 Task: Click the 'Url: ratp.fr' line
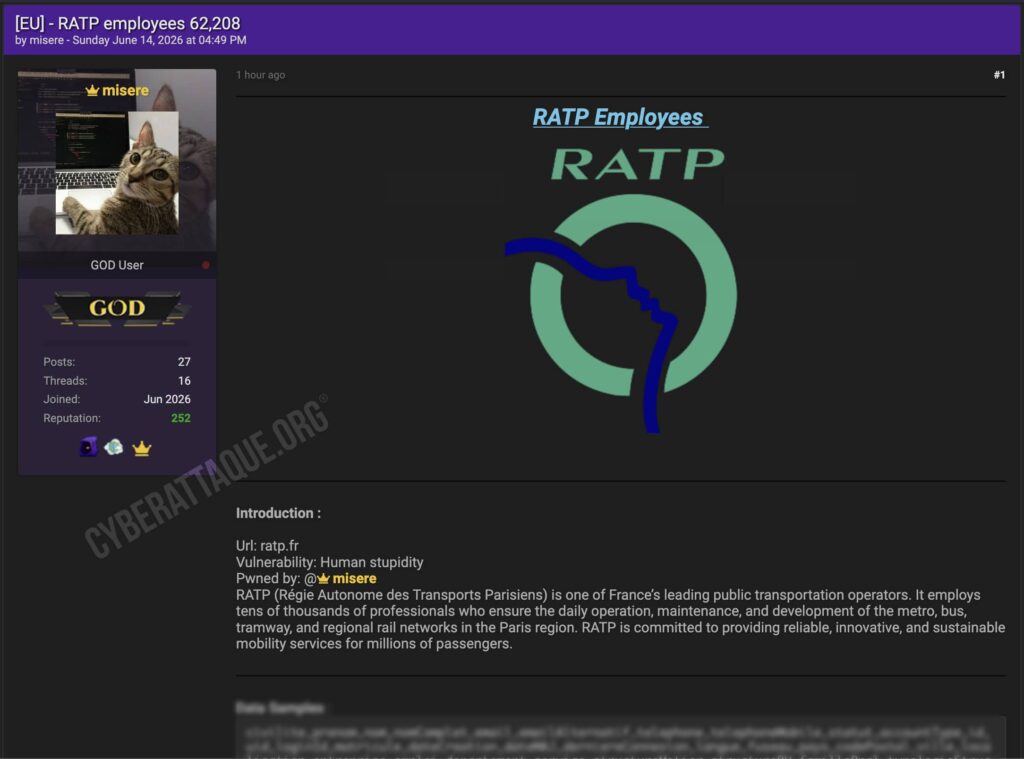pos(267,545)
